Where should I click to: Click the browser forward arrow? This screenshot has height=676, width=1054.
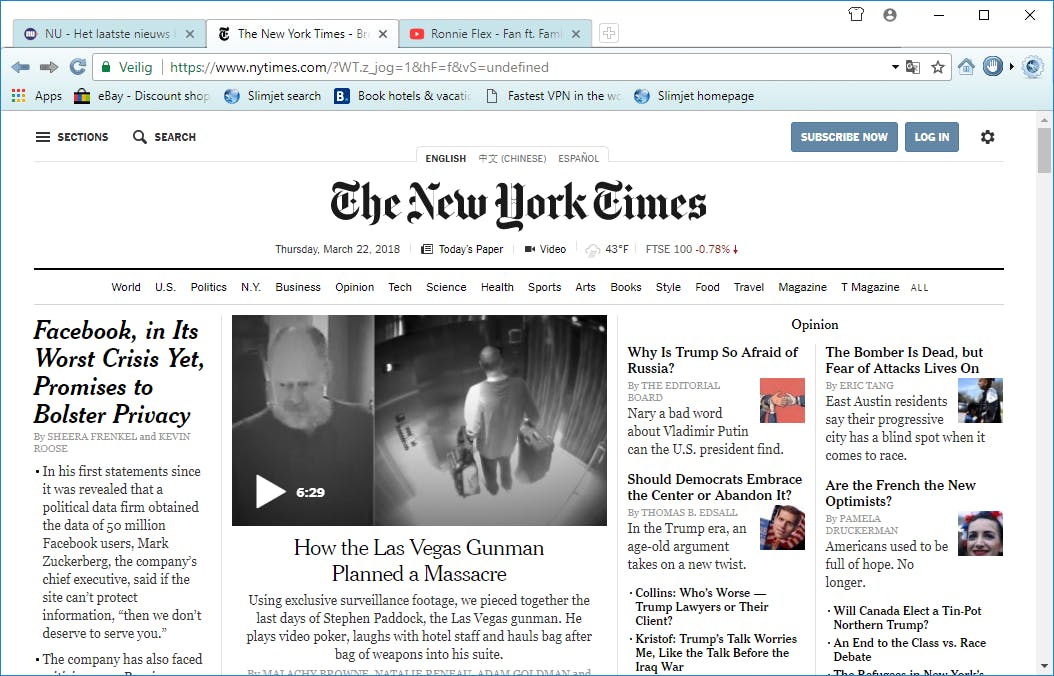[48, 67]
